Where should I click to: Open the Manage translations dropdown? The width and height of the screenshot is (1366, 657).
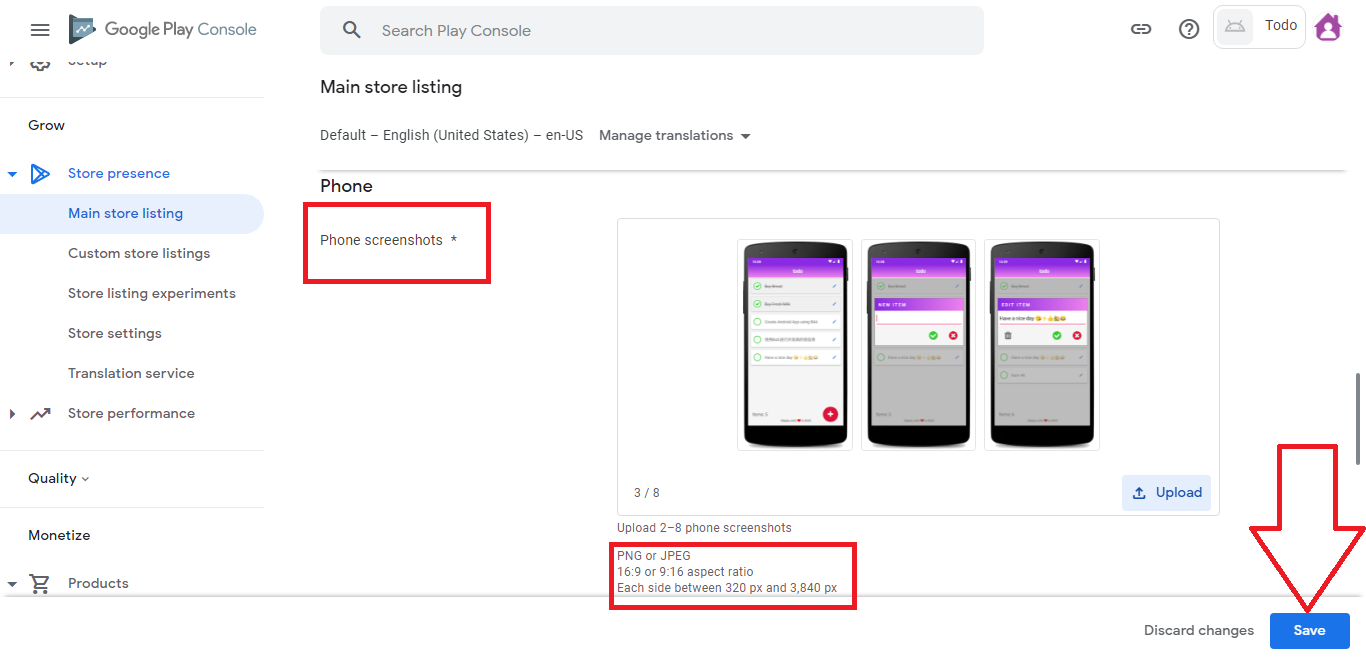click(x=674, y=136)
